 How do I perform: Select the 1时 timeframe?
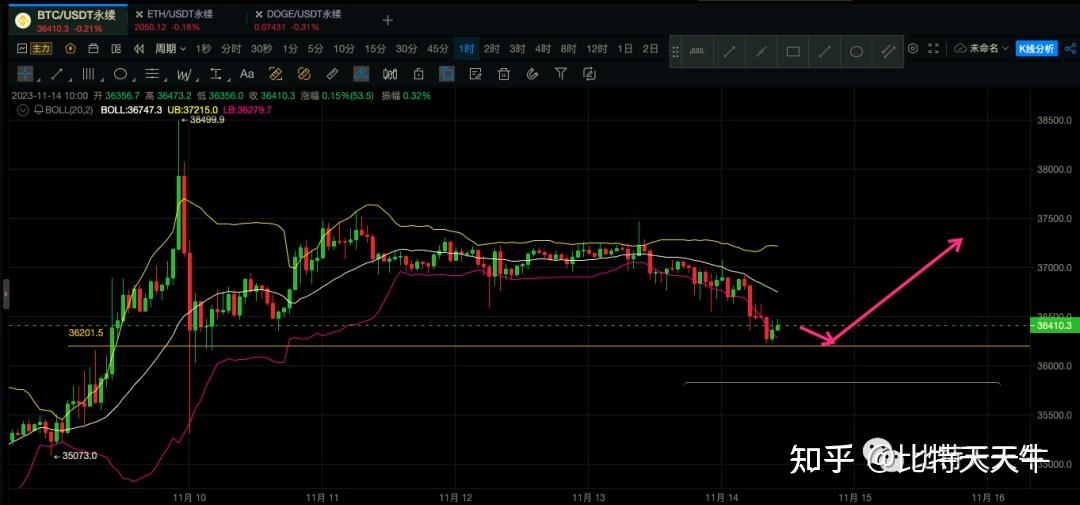tap(466, 49)
